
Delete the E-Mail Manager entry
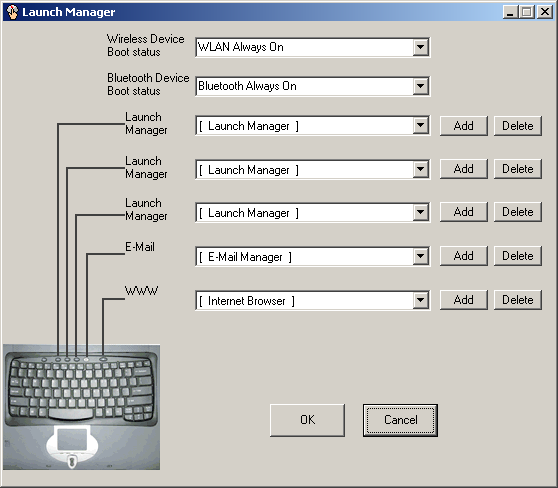[518, 256]
